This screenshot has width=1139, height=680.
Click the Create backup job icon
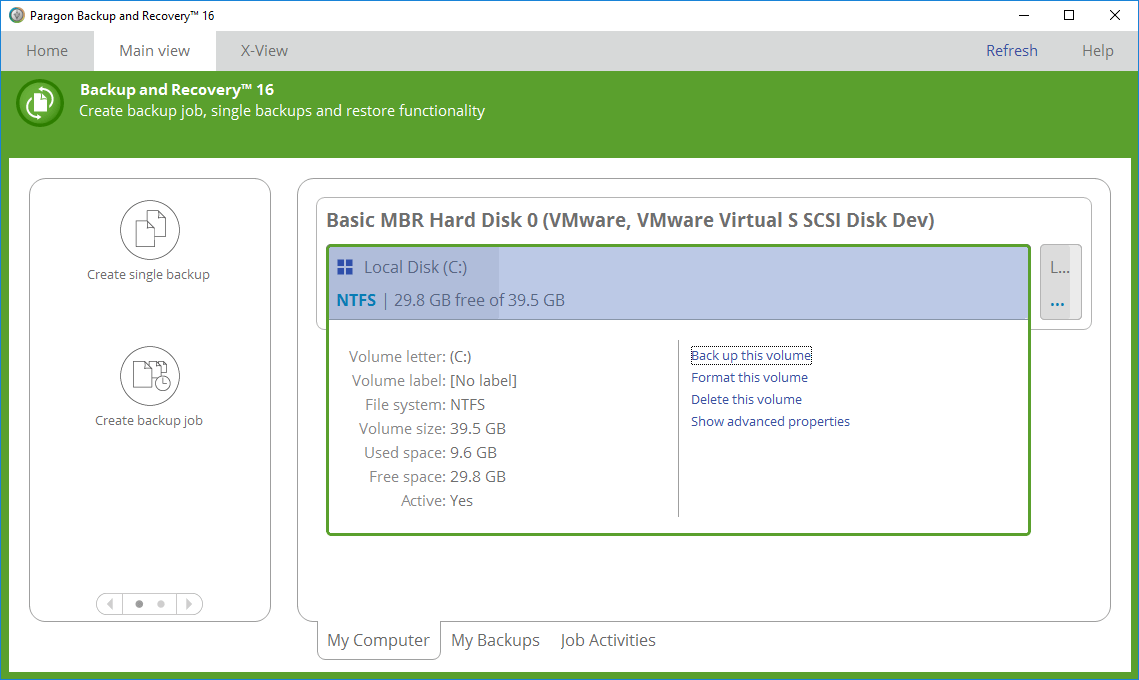click(x=150, y=376)
